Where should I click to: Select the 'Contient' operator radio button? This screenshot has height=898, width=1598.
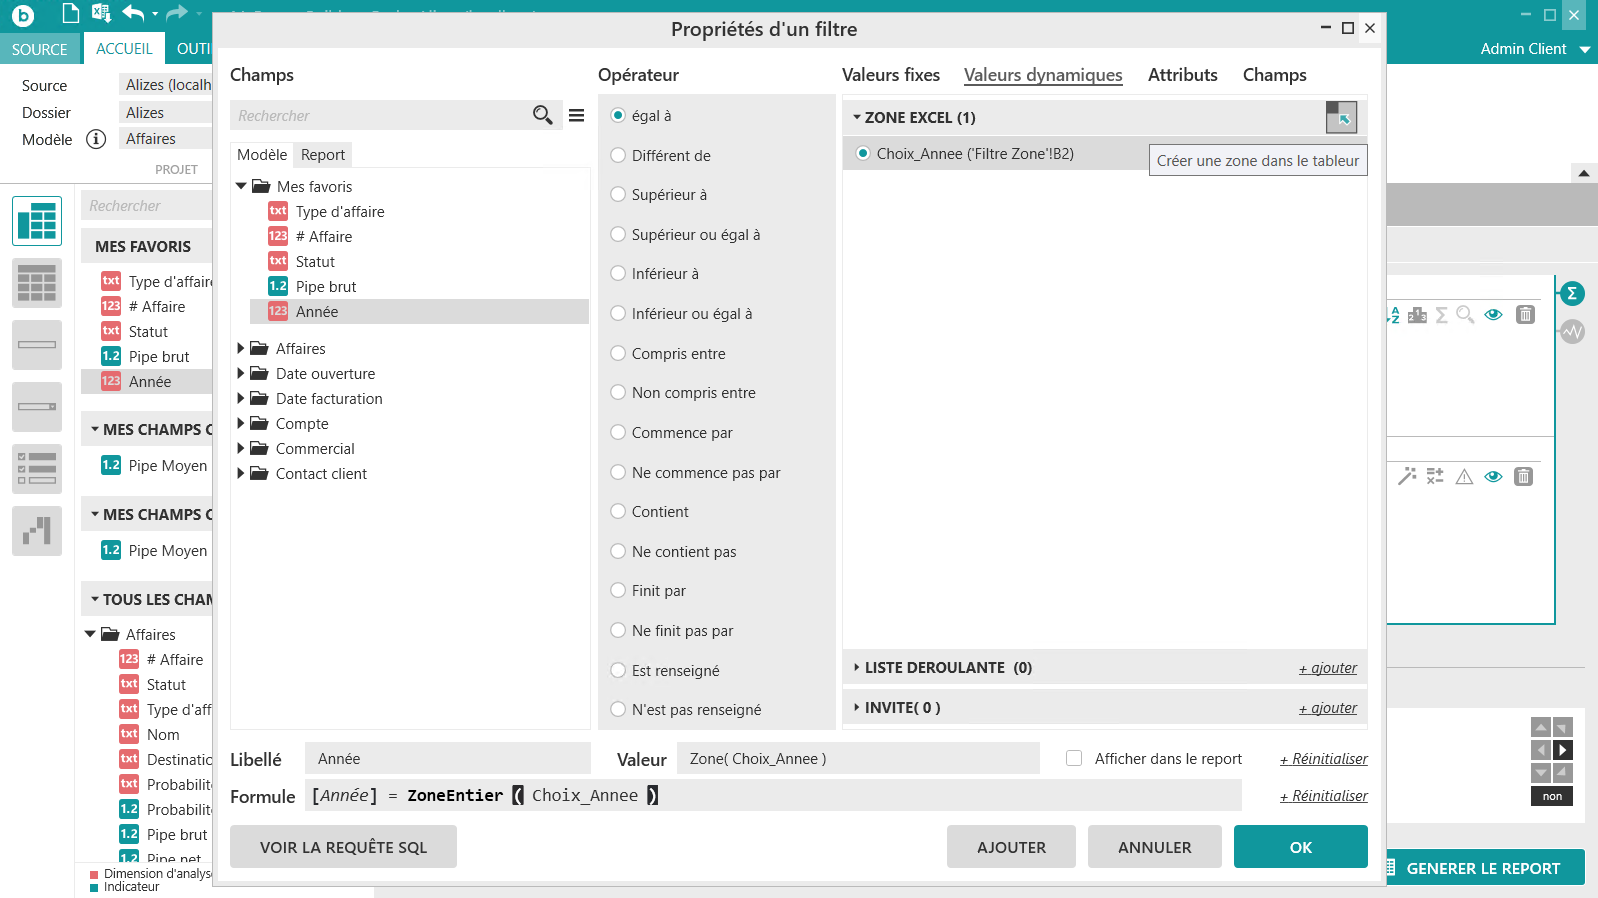click(x=618, y=511)
